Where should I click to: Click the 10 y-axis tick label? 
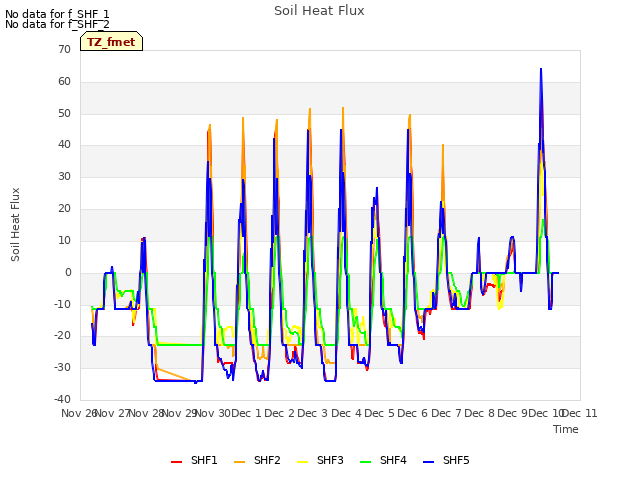click(64, 240)
